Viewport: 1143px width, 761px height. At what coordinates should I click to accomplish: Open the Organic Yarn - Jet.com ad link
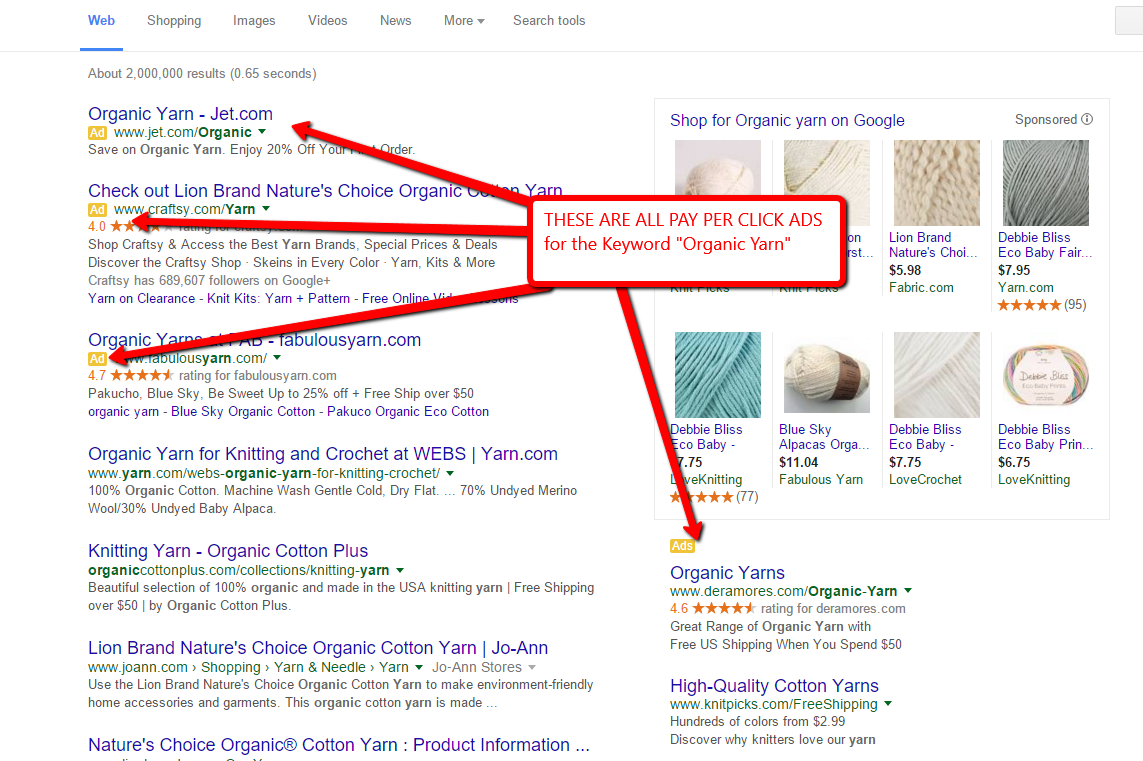point(180,114)
